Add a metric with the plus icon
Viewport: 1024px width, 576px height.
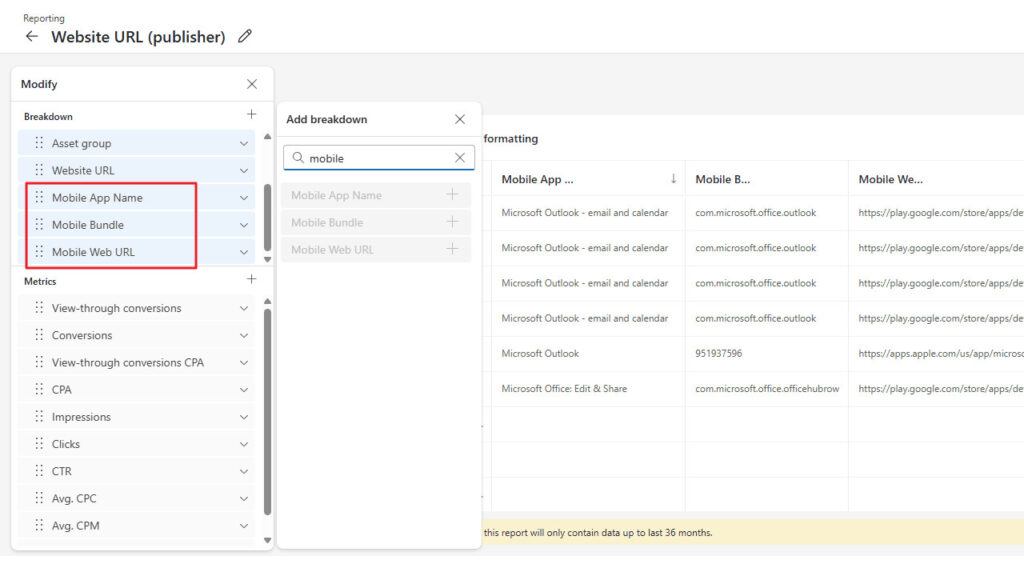point(251,280)
